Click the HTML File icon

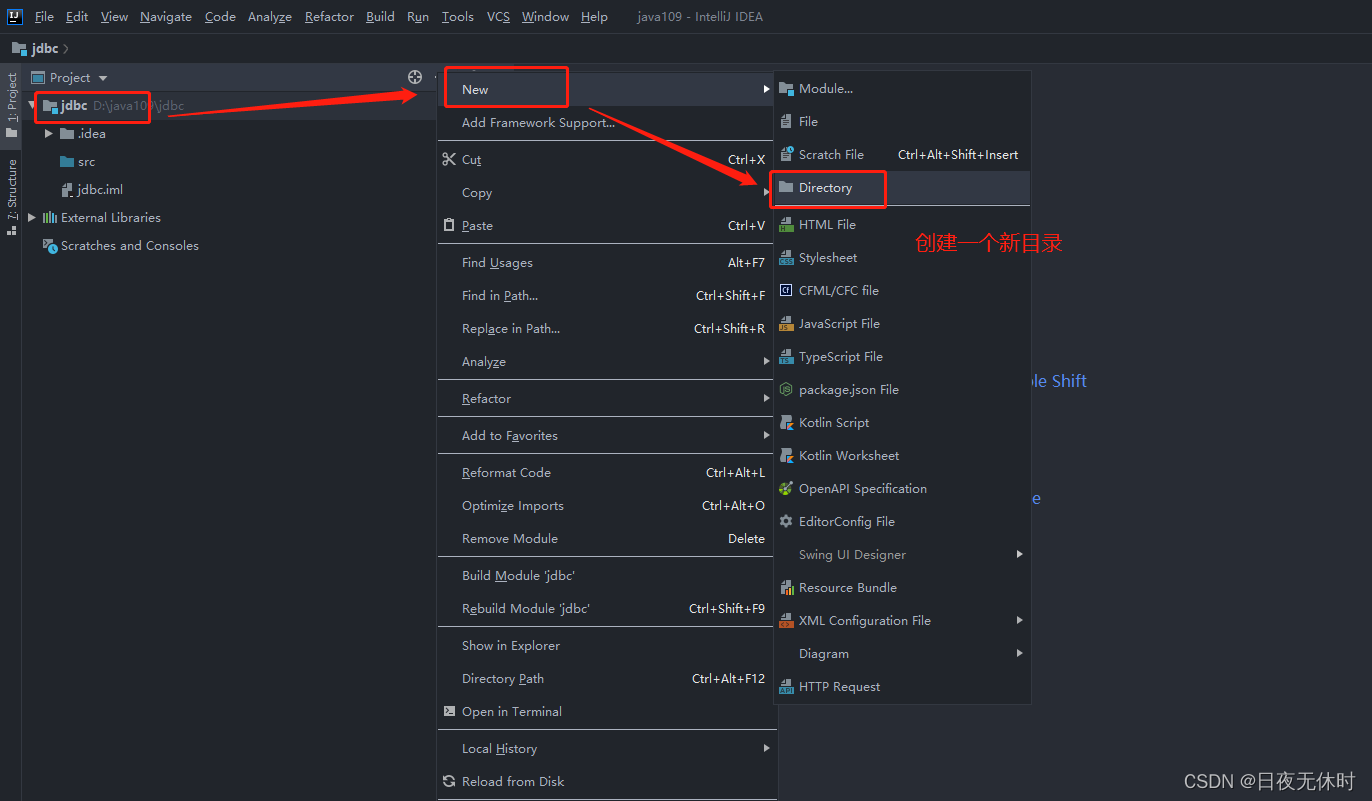point(786,224)
